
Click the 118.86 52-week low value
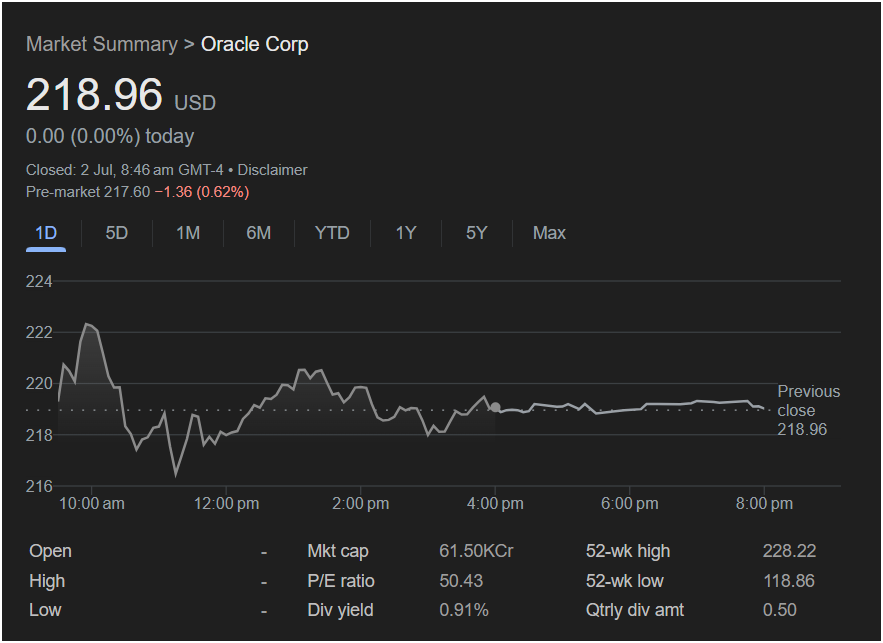[x=789, y=581]
